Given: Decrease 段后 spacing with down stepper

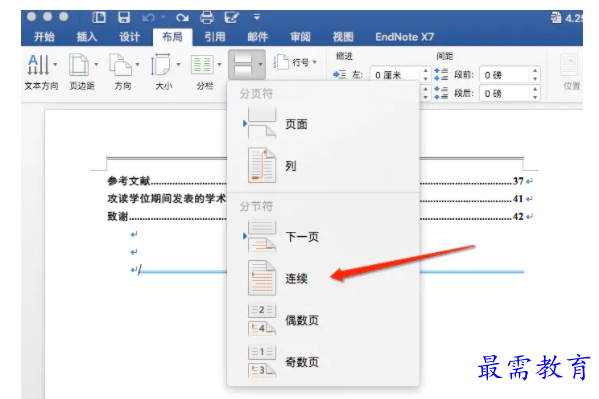Looking at the screenshot, I should coord(535,97).
